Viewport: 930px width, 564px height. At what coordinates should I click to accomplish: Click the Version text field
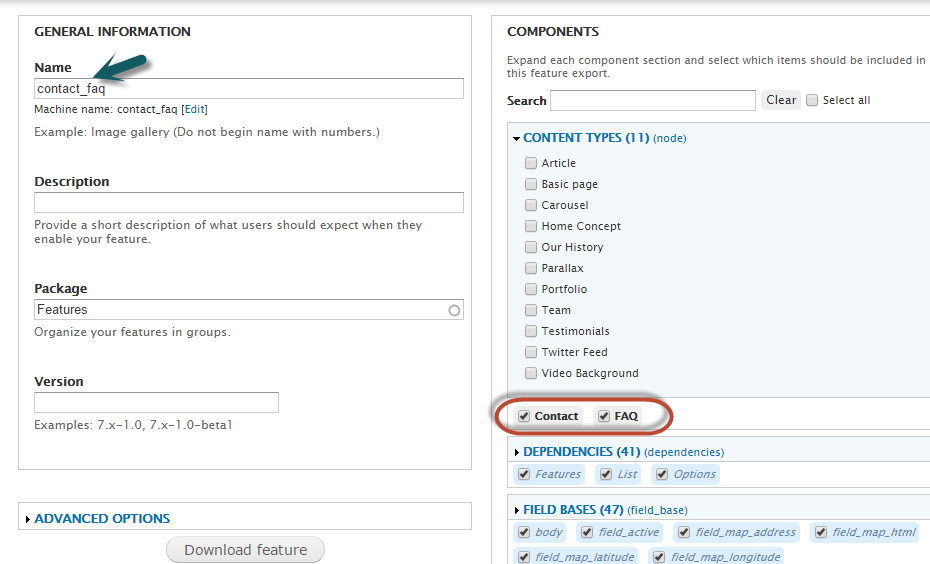(156, 403)
